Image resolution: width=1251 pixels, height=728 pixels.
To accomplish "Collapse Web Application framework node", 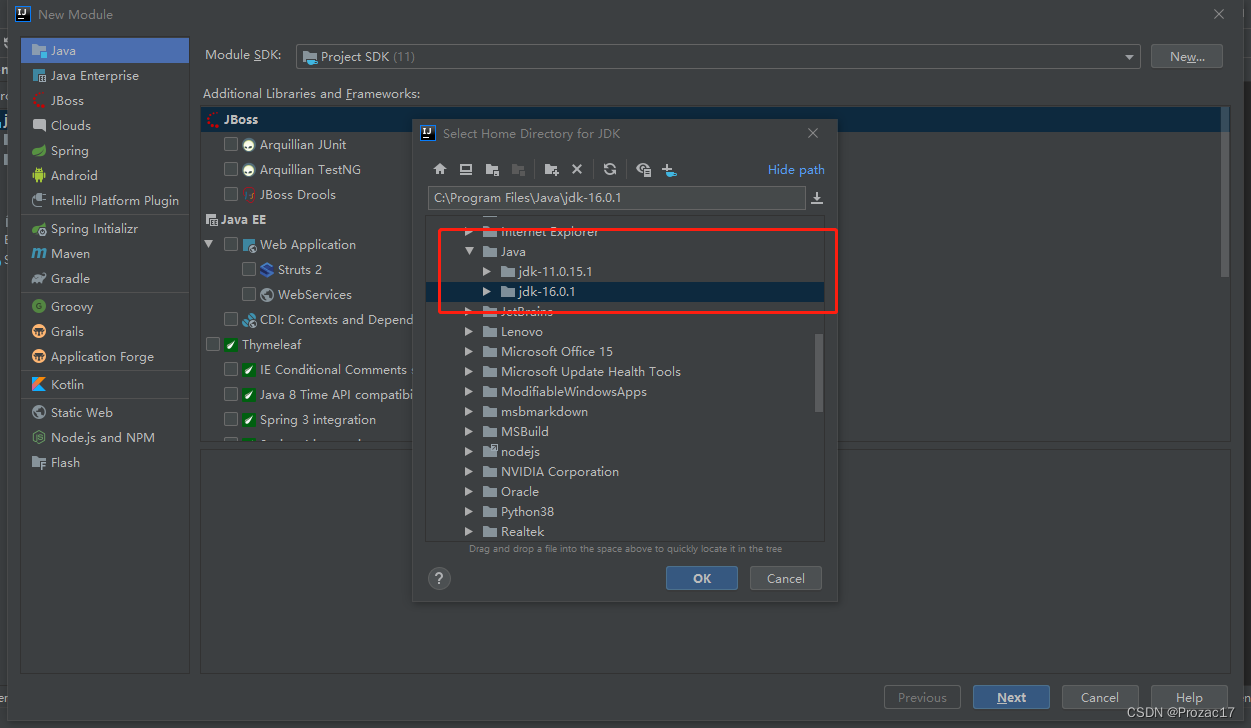I will coord(209,244).
